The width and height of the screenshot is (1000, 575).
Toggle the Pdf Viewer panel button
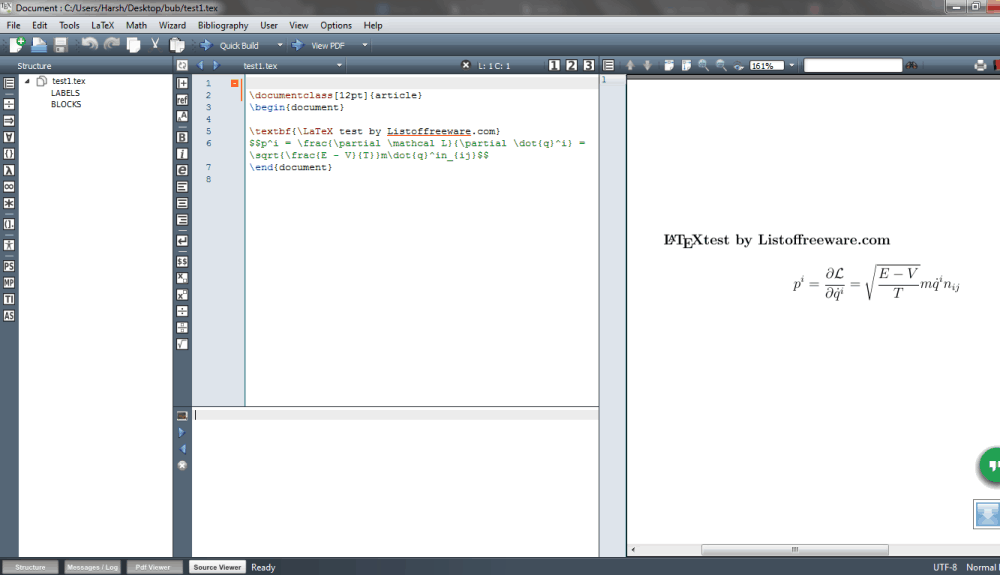click(x=153, y=567)
